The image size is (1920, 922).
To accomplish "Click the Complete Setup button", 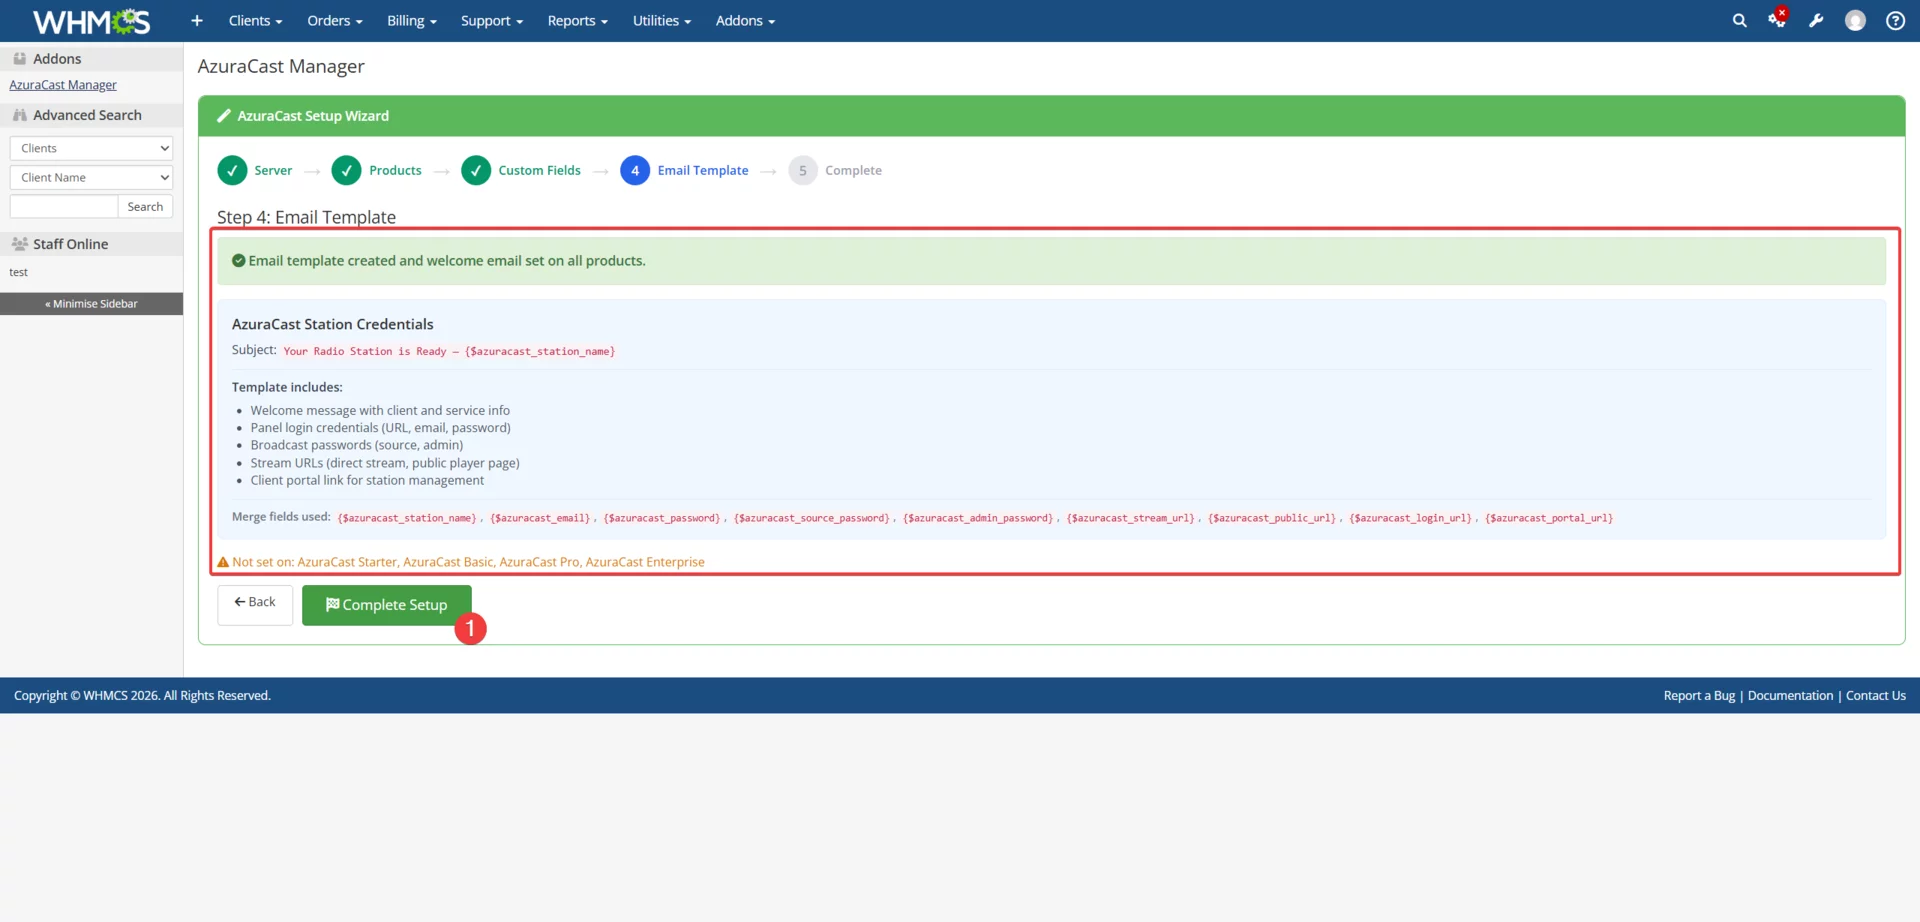I will (386, 604).
